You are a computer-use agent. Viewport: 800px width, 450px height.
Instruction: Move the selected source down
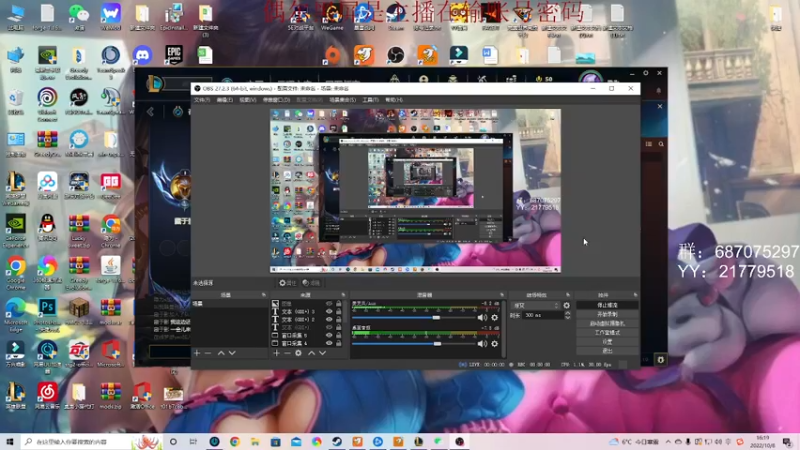(x=322, y=353)
